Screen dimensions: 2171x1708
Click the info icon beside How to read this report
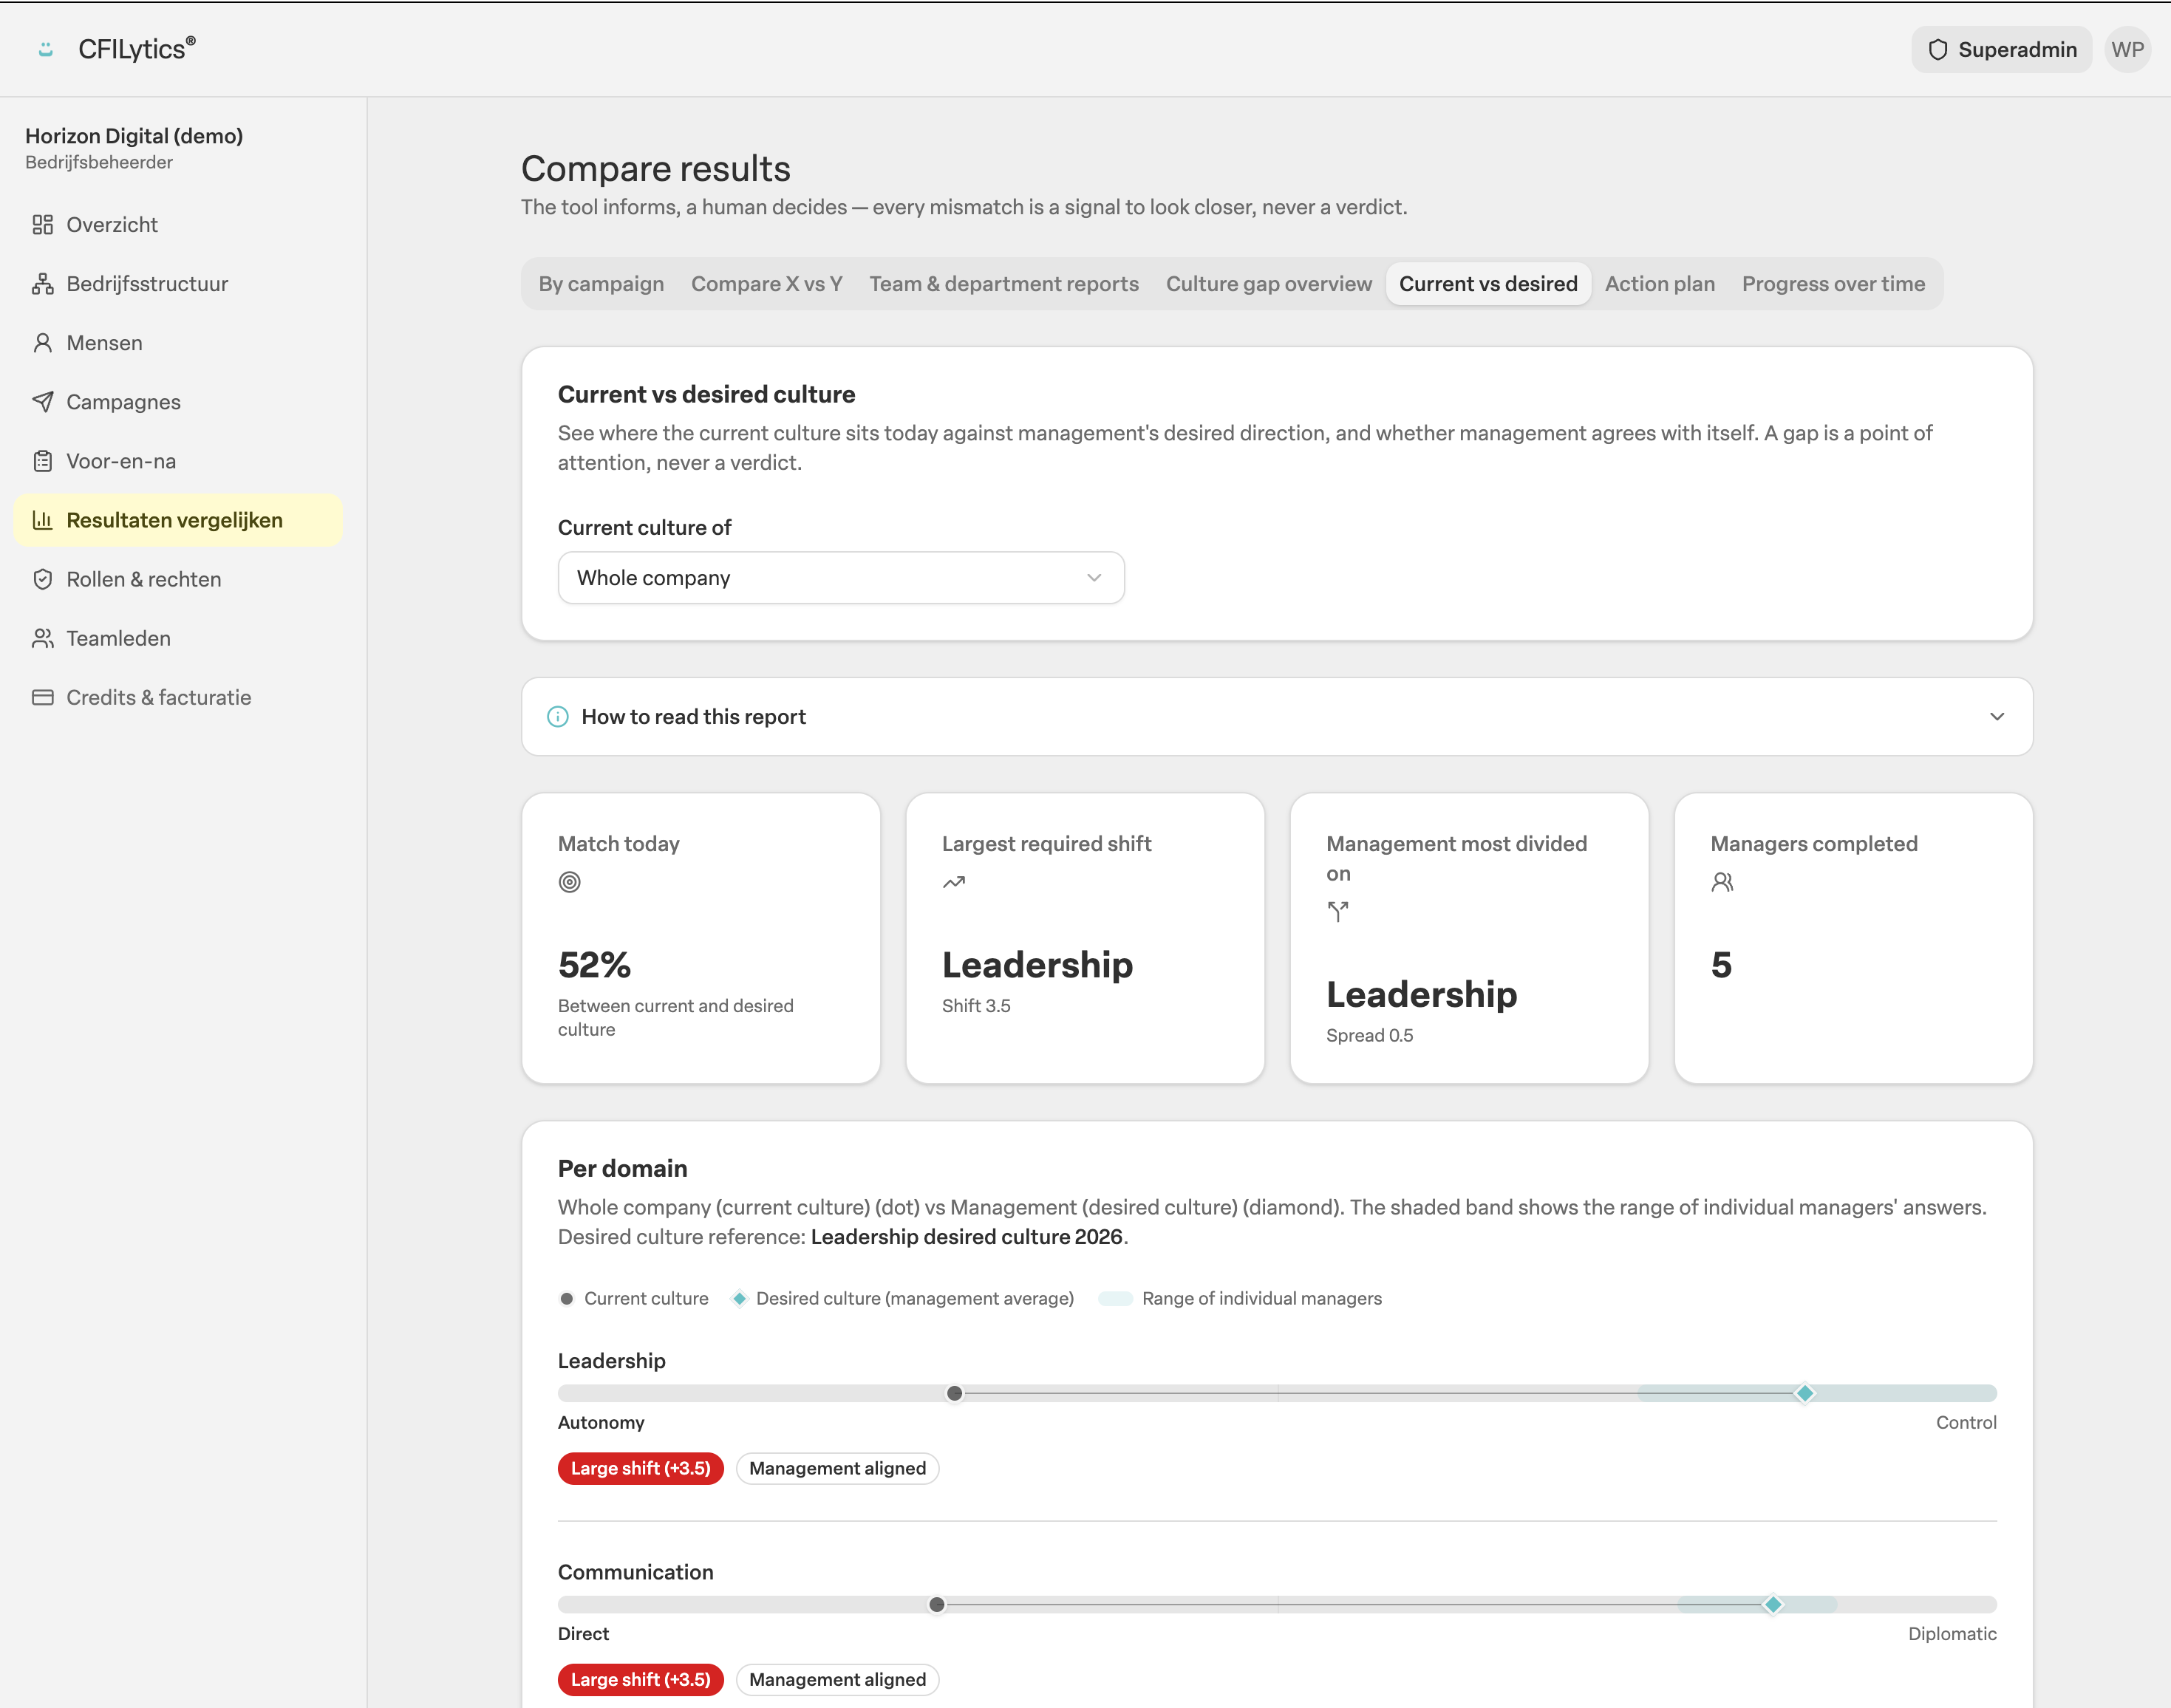click(x=558, y=716)
